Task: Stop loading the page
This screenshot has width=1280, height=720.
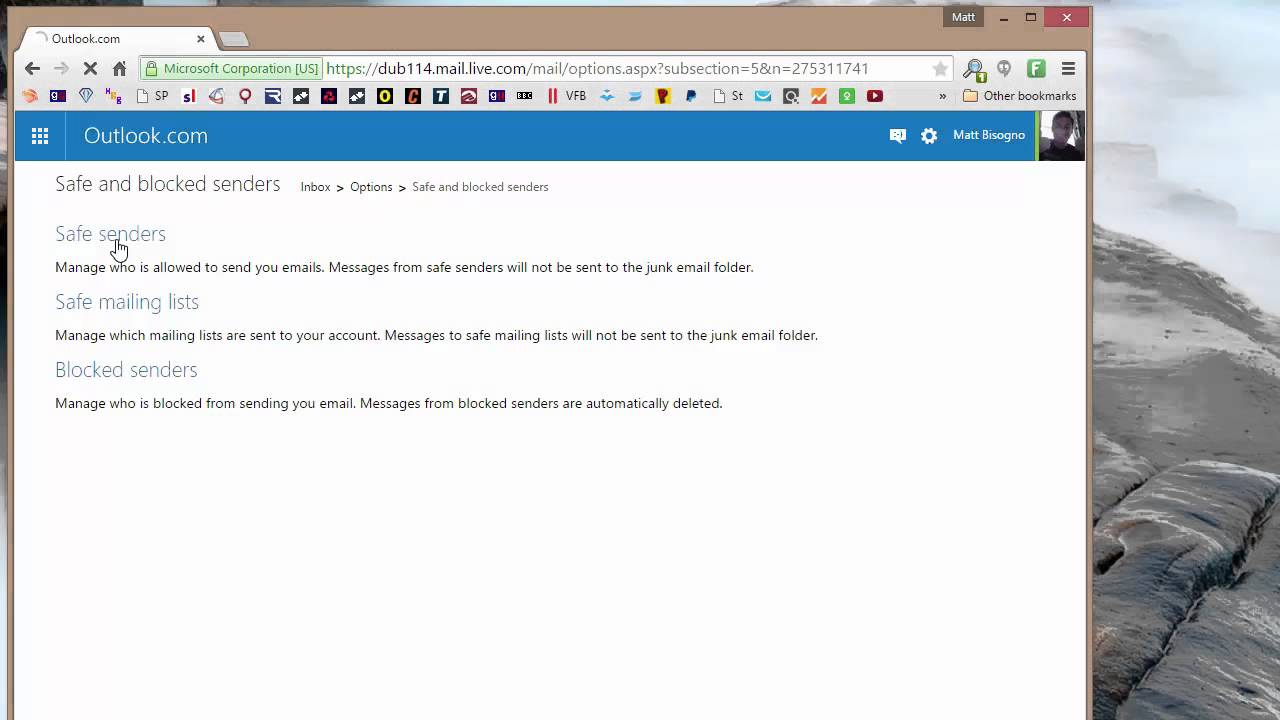Action: [90, 69]
